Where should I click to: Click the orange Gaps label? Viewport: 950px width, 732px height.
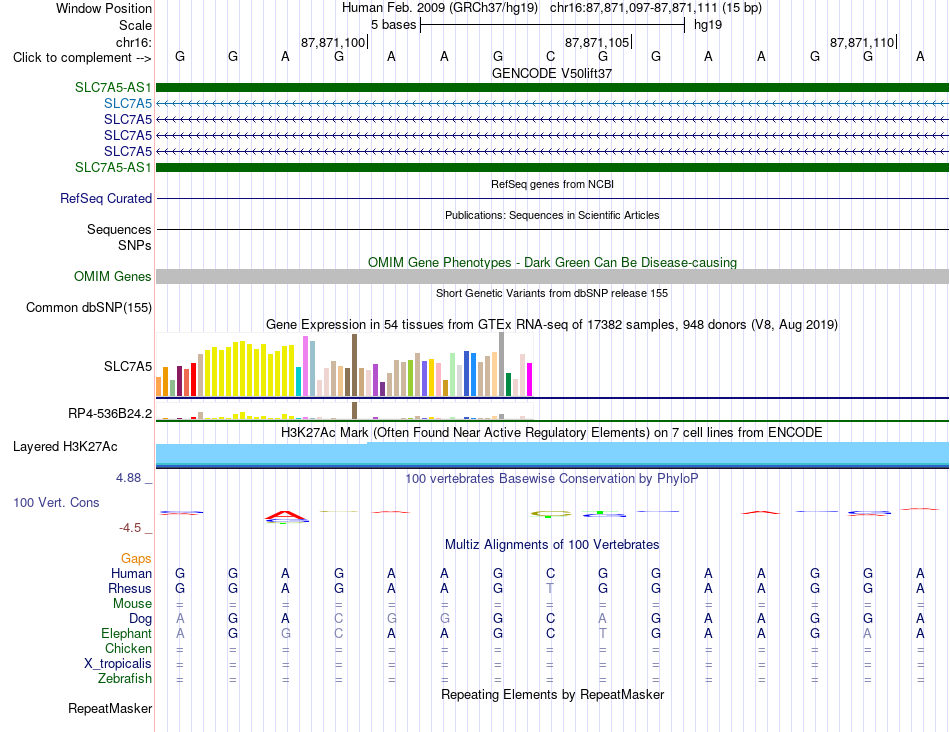136,558
